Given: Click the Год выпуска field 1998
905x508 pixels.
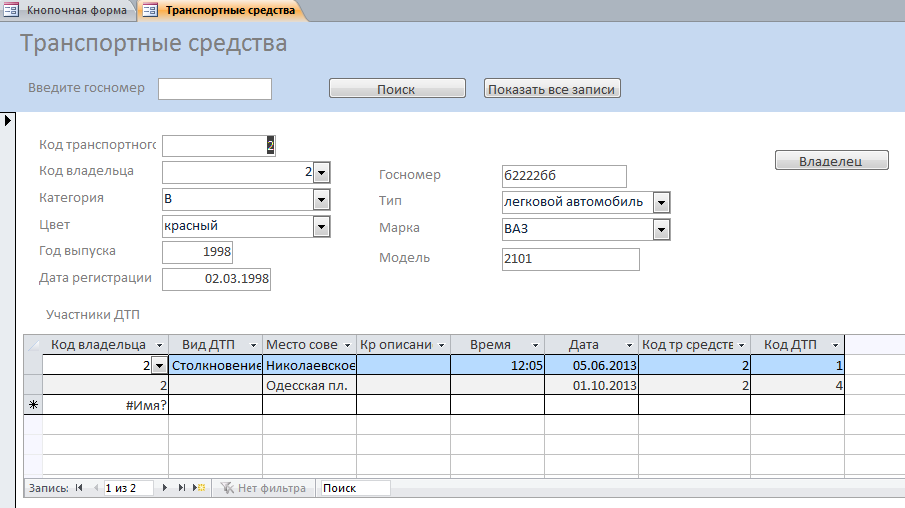Looking at the screenshot, I should click(197, 252).
